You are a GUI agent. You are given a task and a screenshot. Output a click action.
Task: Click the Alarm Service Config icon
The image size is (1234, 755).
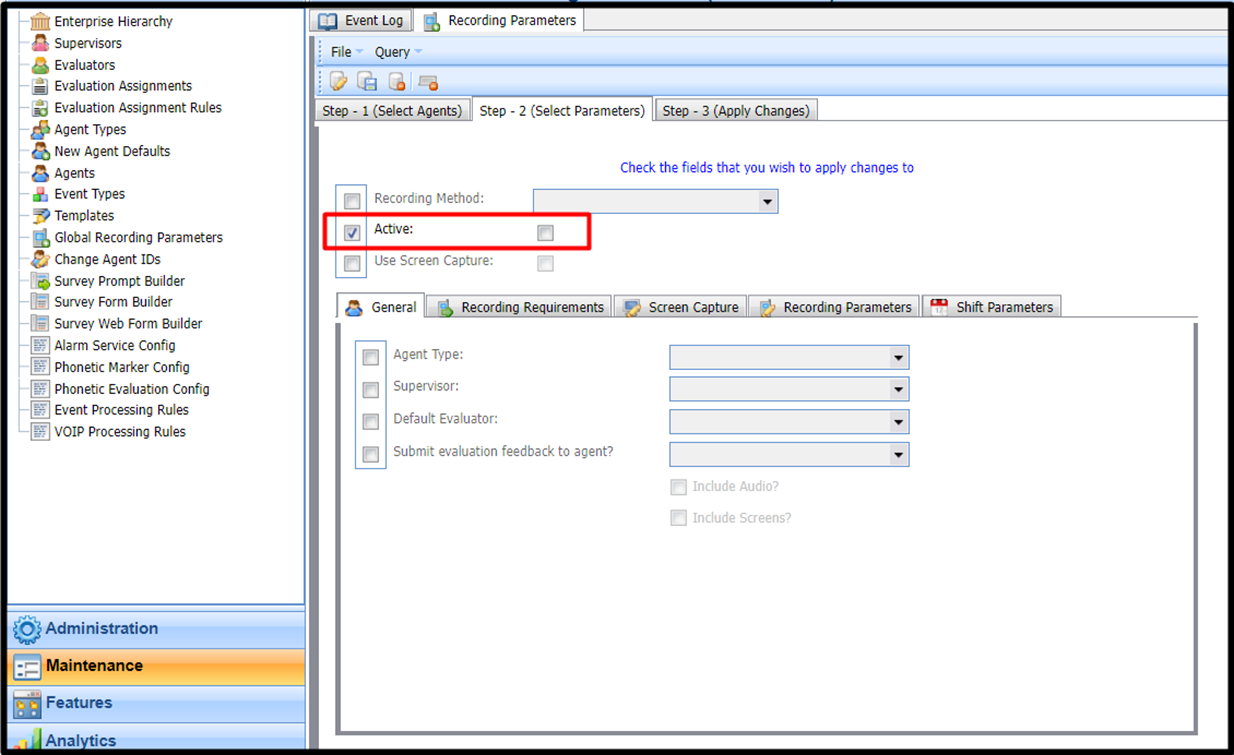40,345
